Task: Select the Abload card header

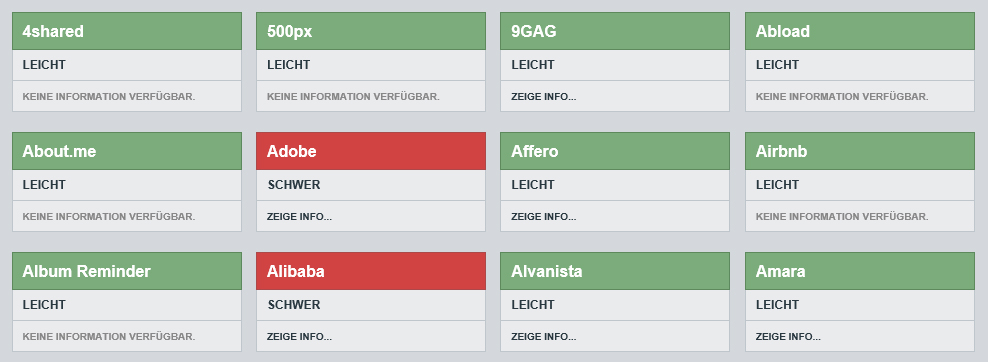Action: [x=859, y=31]
